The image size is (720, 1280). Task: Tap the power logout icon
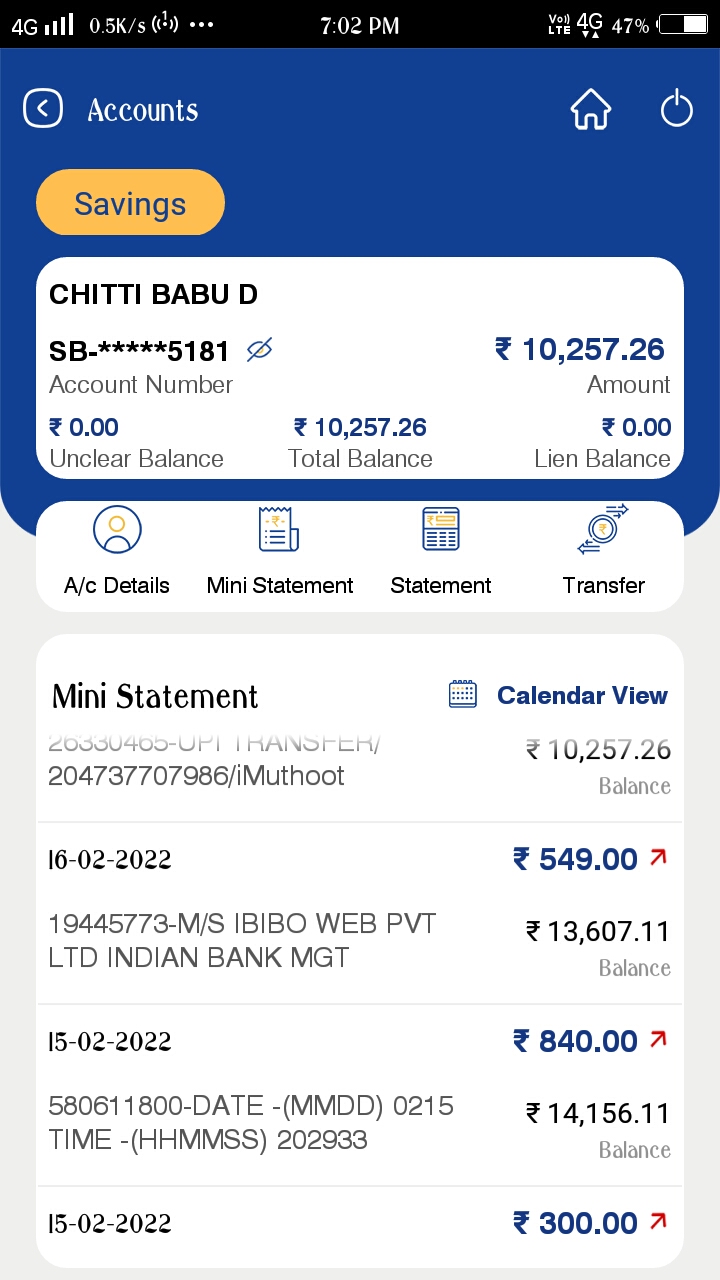pyautogui.click(x=677, y=109)
